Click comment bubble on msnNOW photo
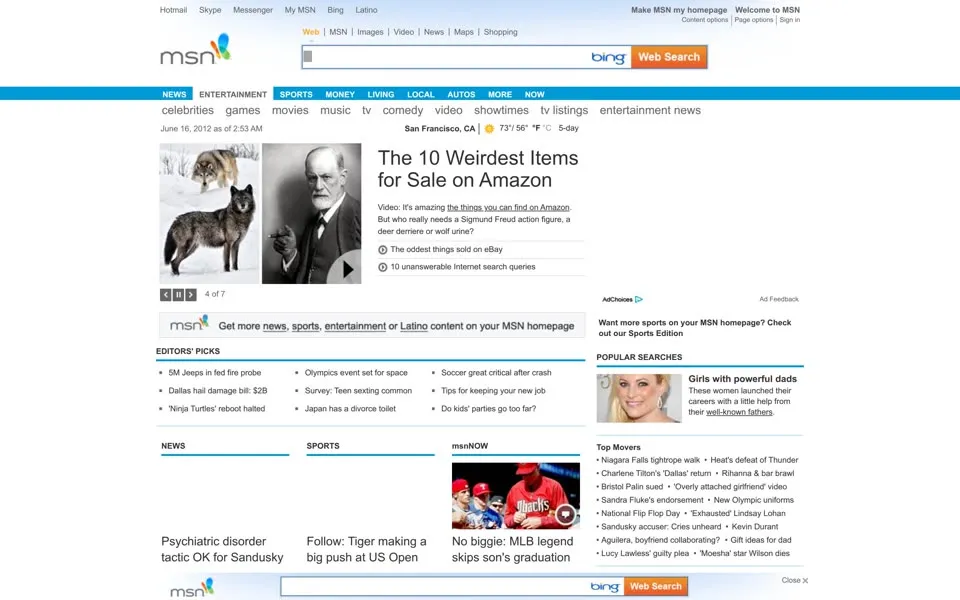960x600 pixels. tap(565, 514)
